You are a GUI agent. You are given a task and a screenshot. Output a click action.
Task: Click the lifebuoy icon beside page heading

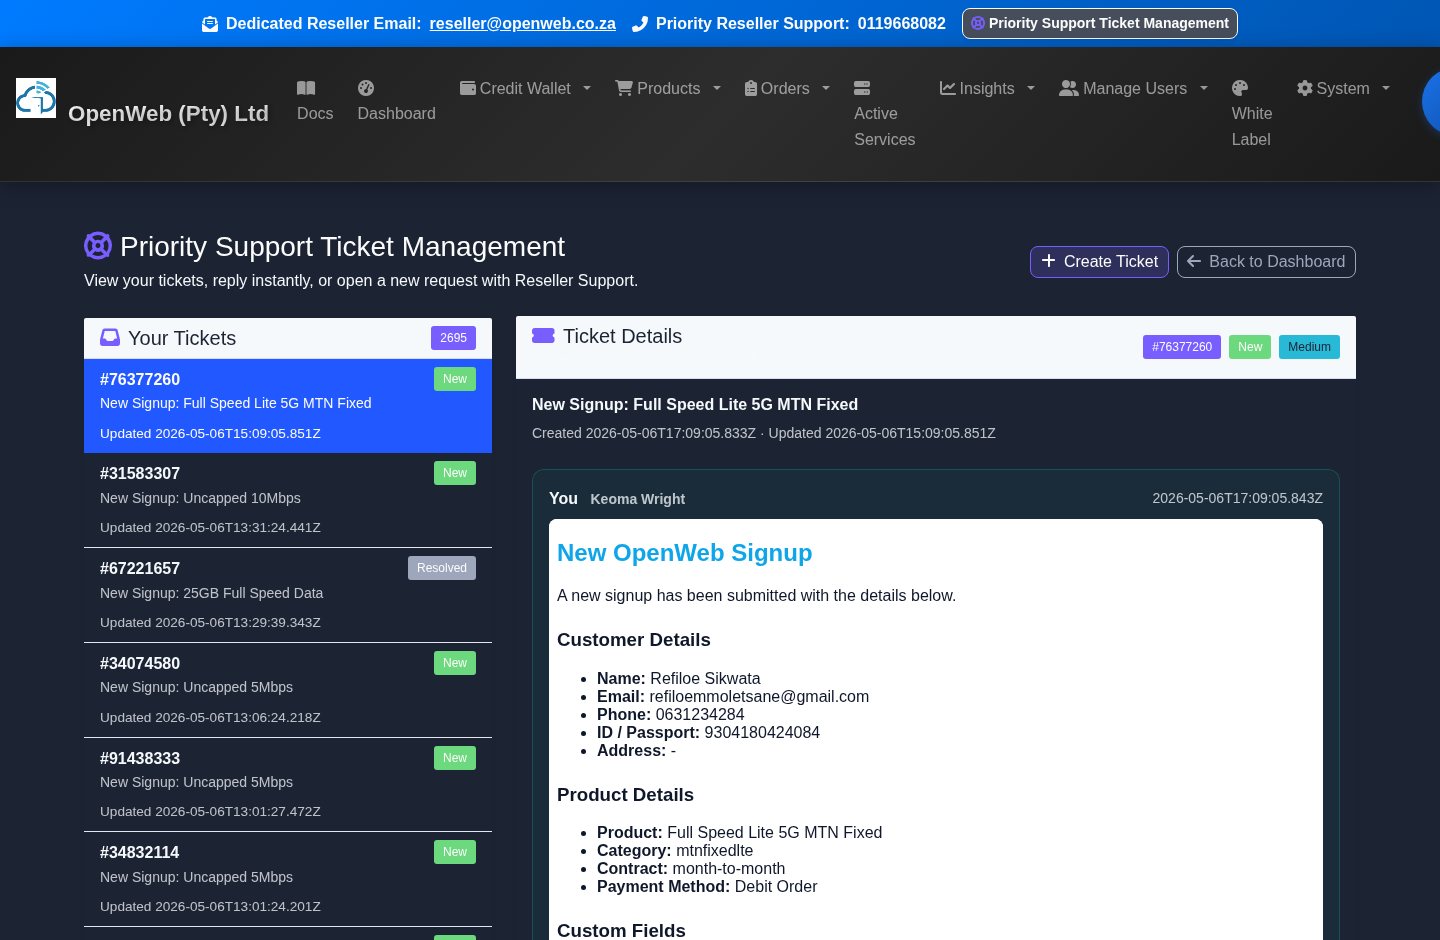tap(98, 245)
